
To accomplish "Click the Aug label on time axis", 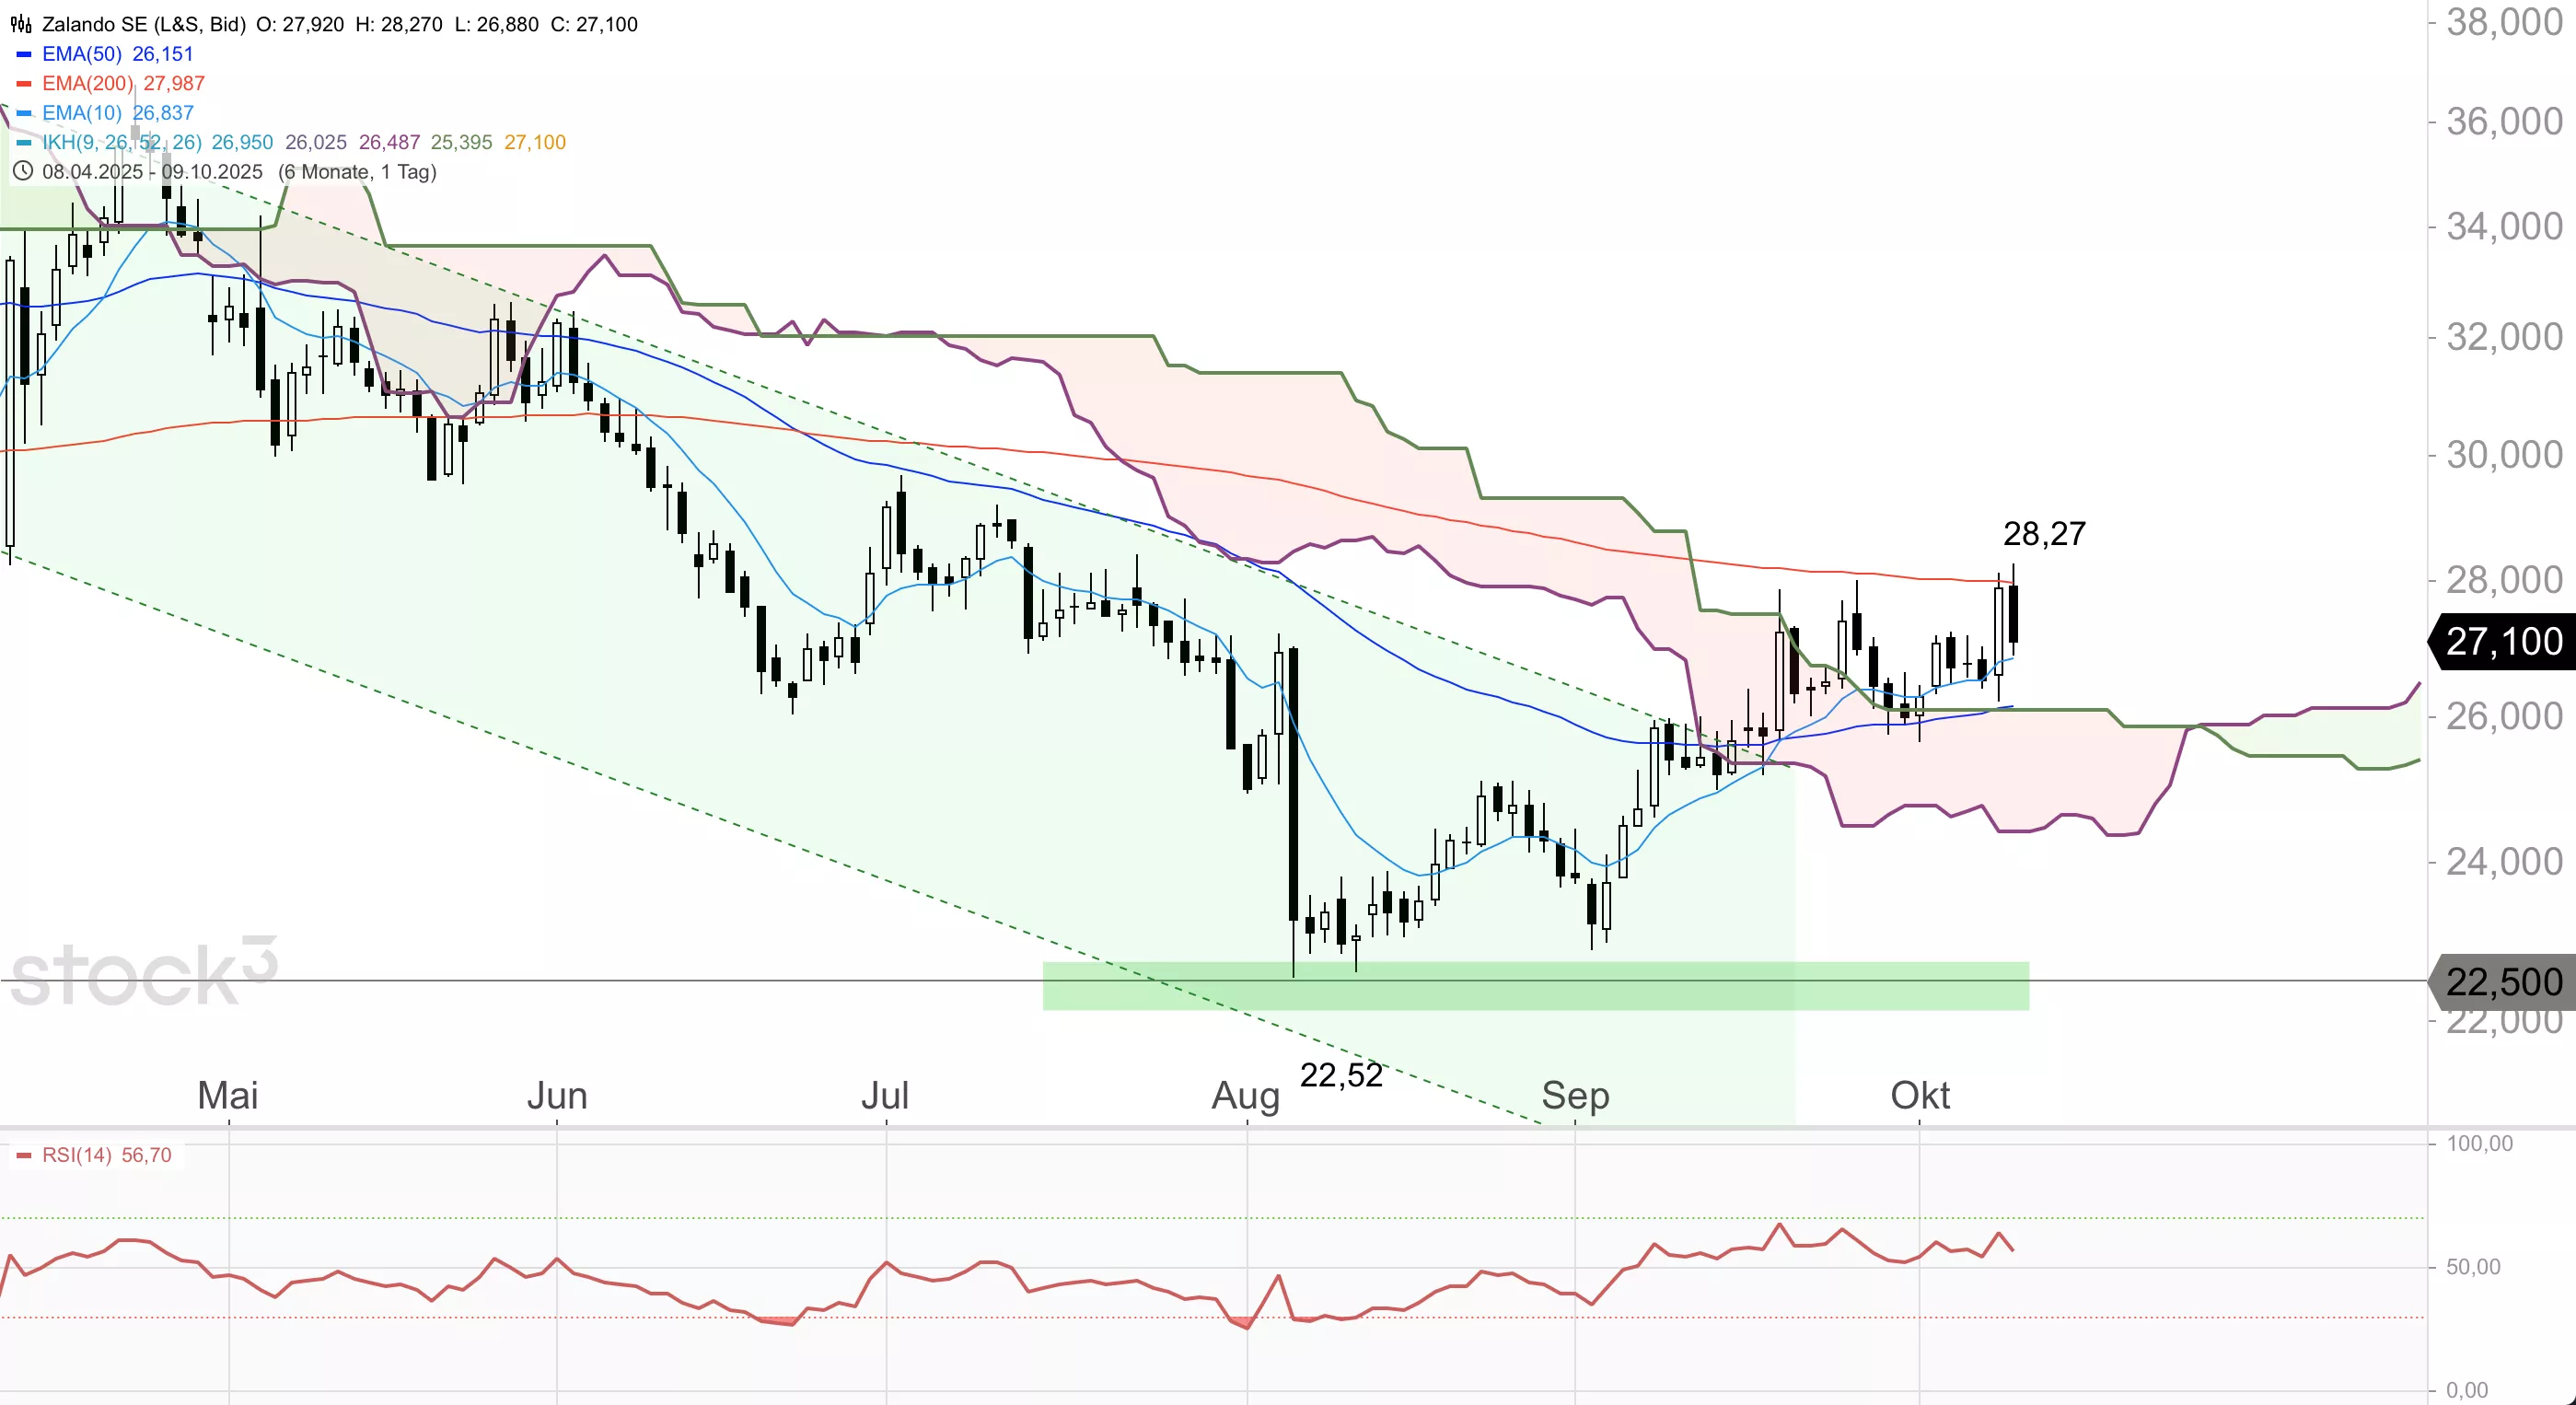I will tap(1245, 1096).
